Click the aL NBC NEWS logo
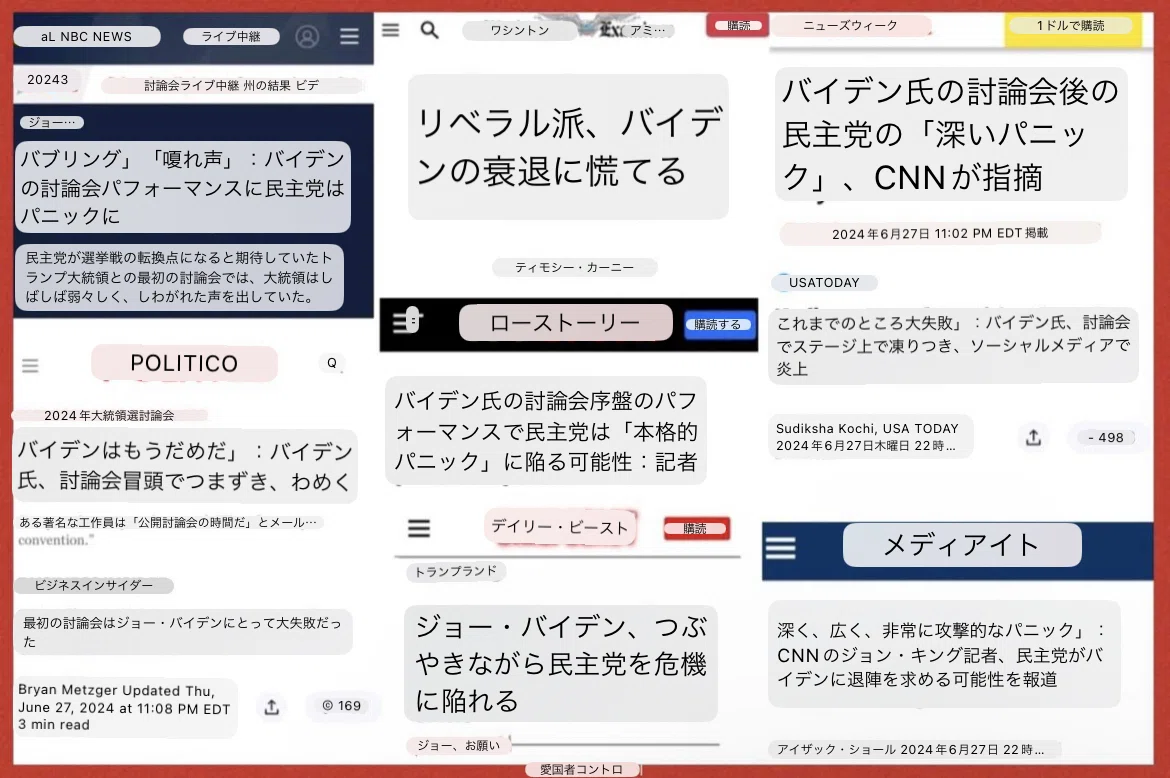Screen dimensions: 1170x778 [87, 37]
